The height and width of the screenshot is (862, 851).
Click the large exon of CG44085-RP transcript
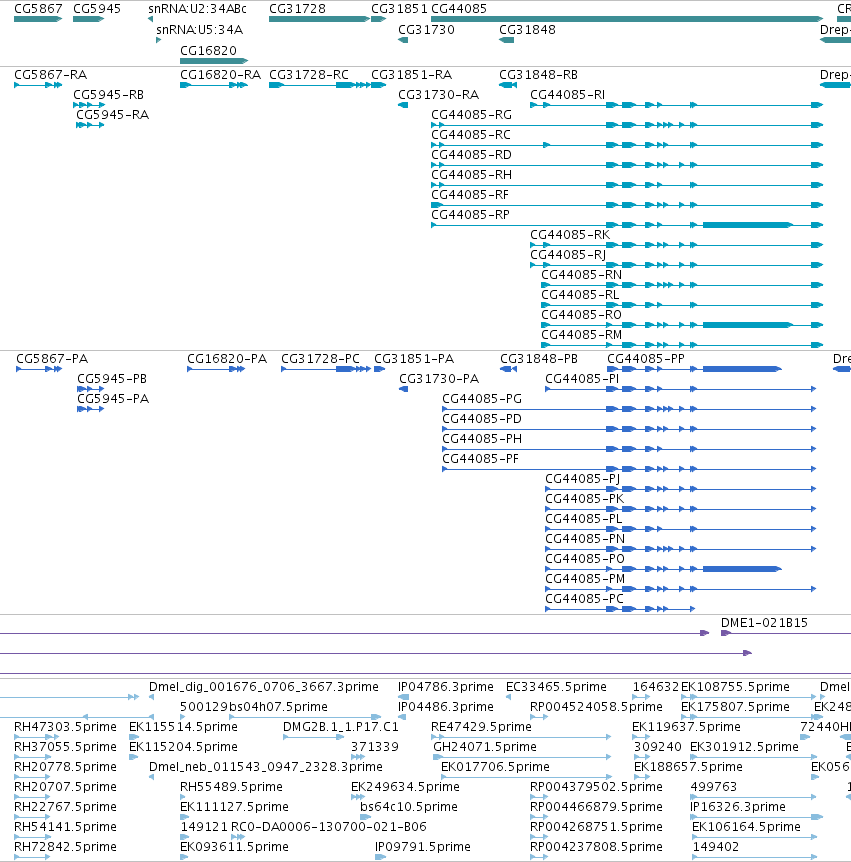coord(747,225)
